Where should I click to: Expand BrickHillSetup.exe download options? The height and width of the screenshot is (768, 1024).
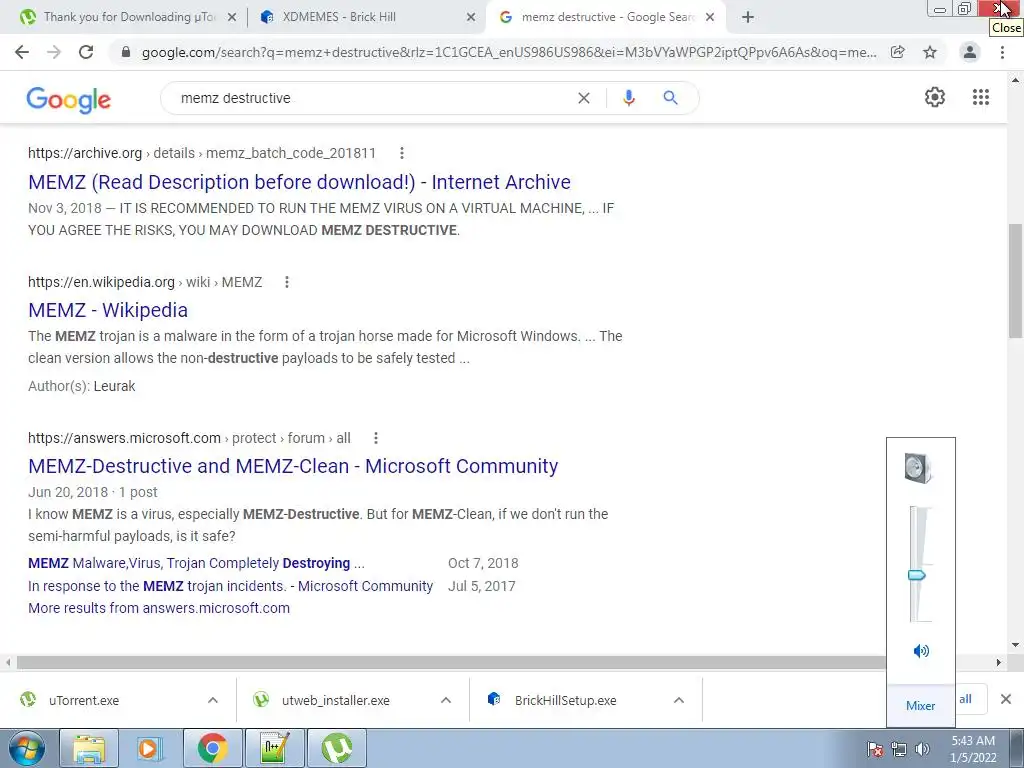(x=679, y=700)
